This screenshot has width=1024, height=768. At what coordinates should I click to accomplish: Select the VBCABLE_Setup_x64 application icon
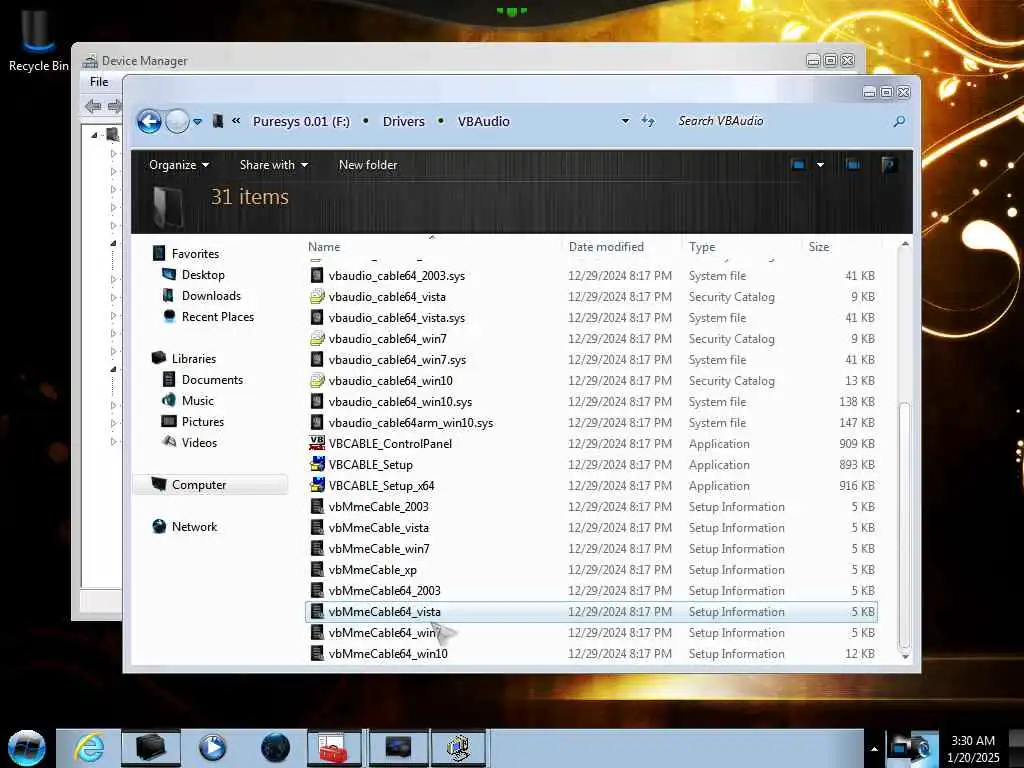coord(317,485)
